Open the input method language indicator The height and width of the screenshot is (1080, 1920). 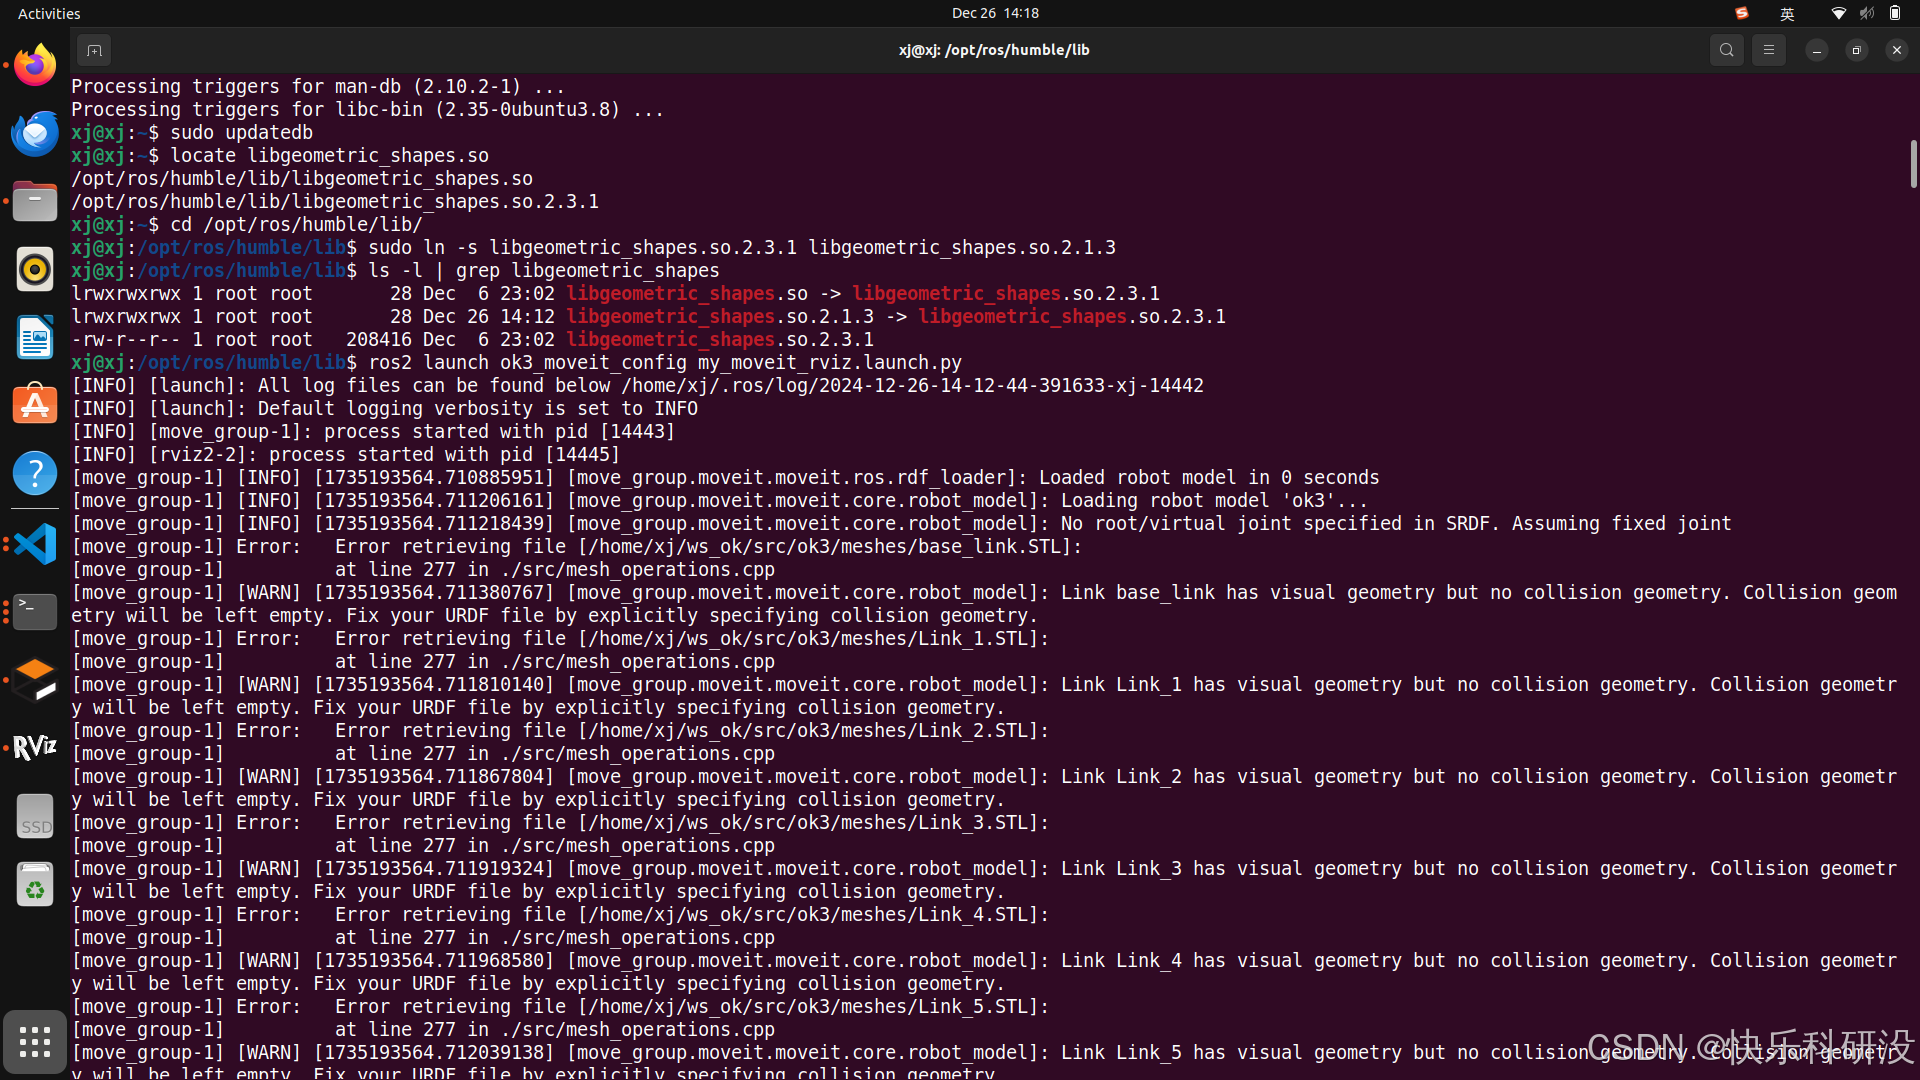point(1787,13)
